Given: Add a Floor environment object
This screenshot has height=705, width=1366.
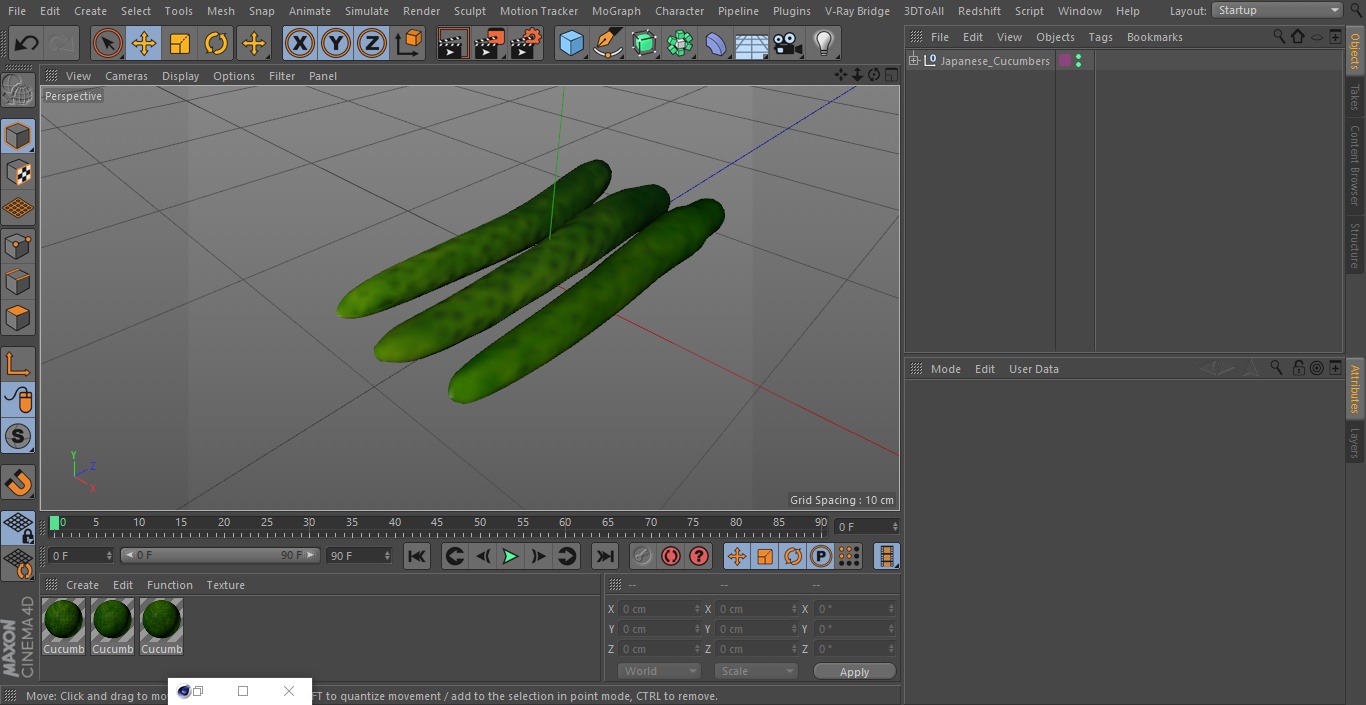Looking at the screenshot, I should coord(752,44).
